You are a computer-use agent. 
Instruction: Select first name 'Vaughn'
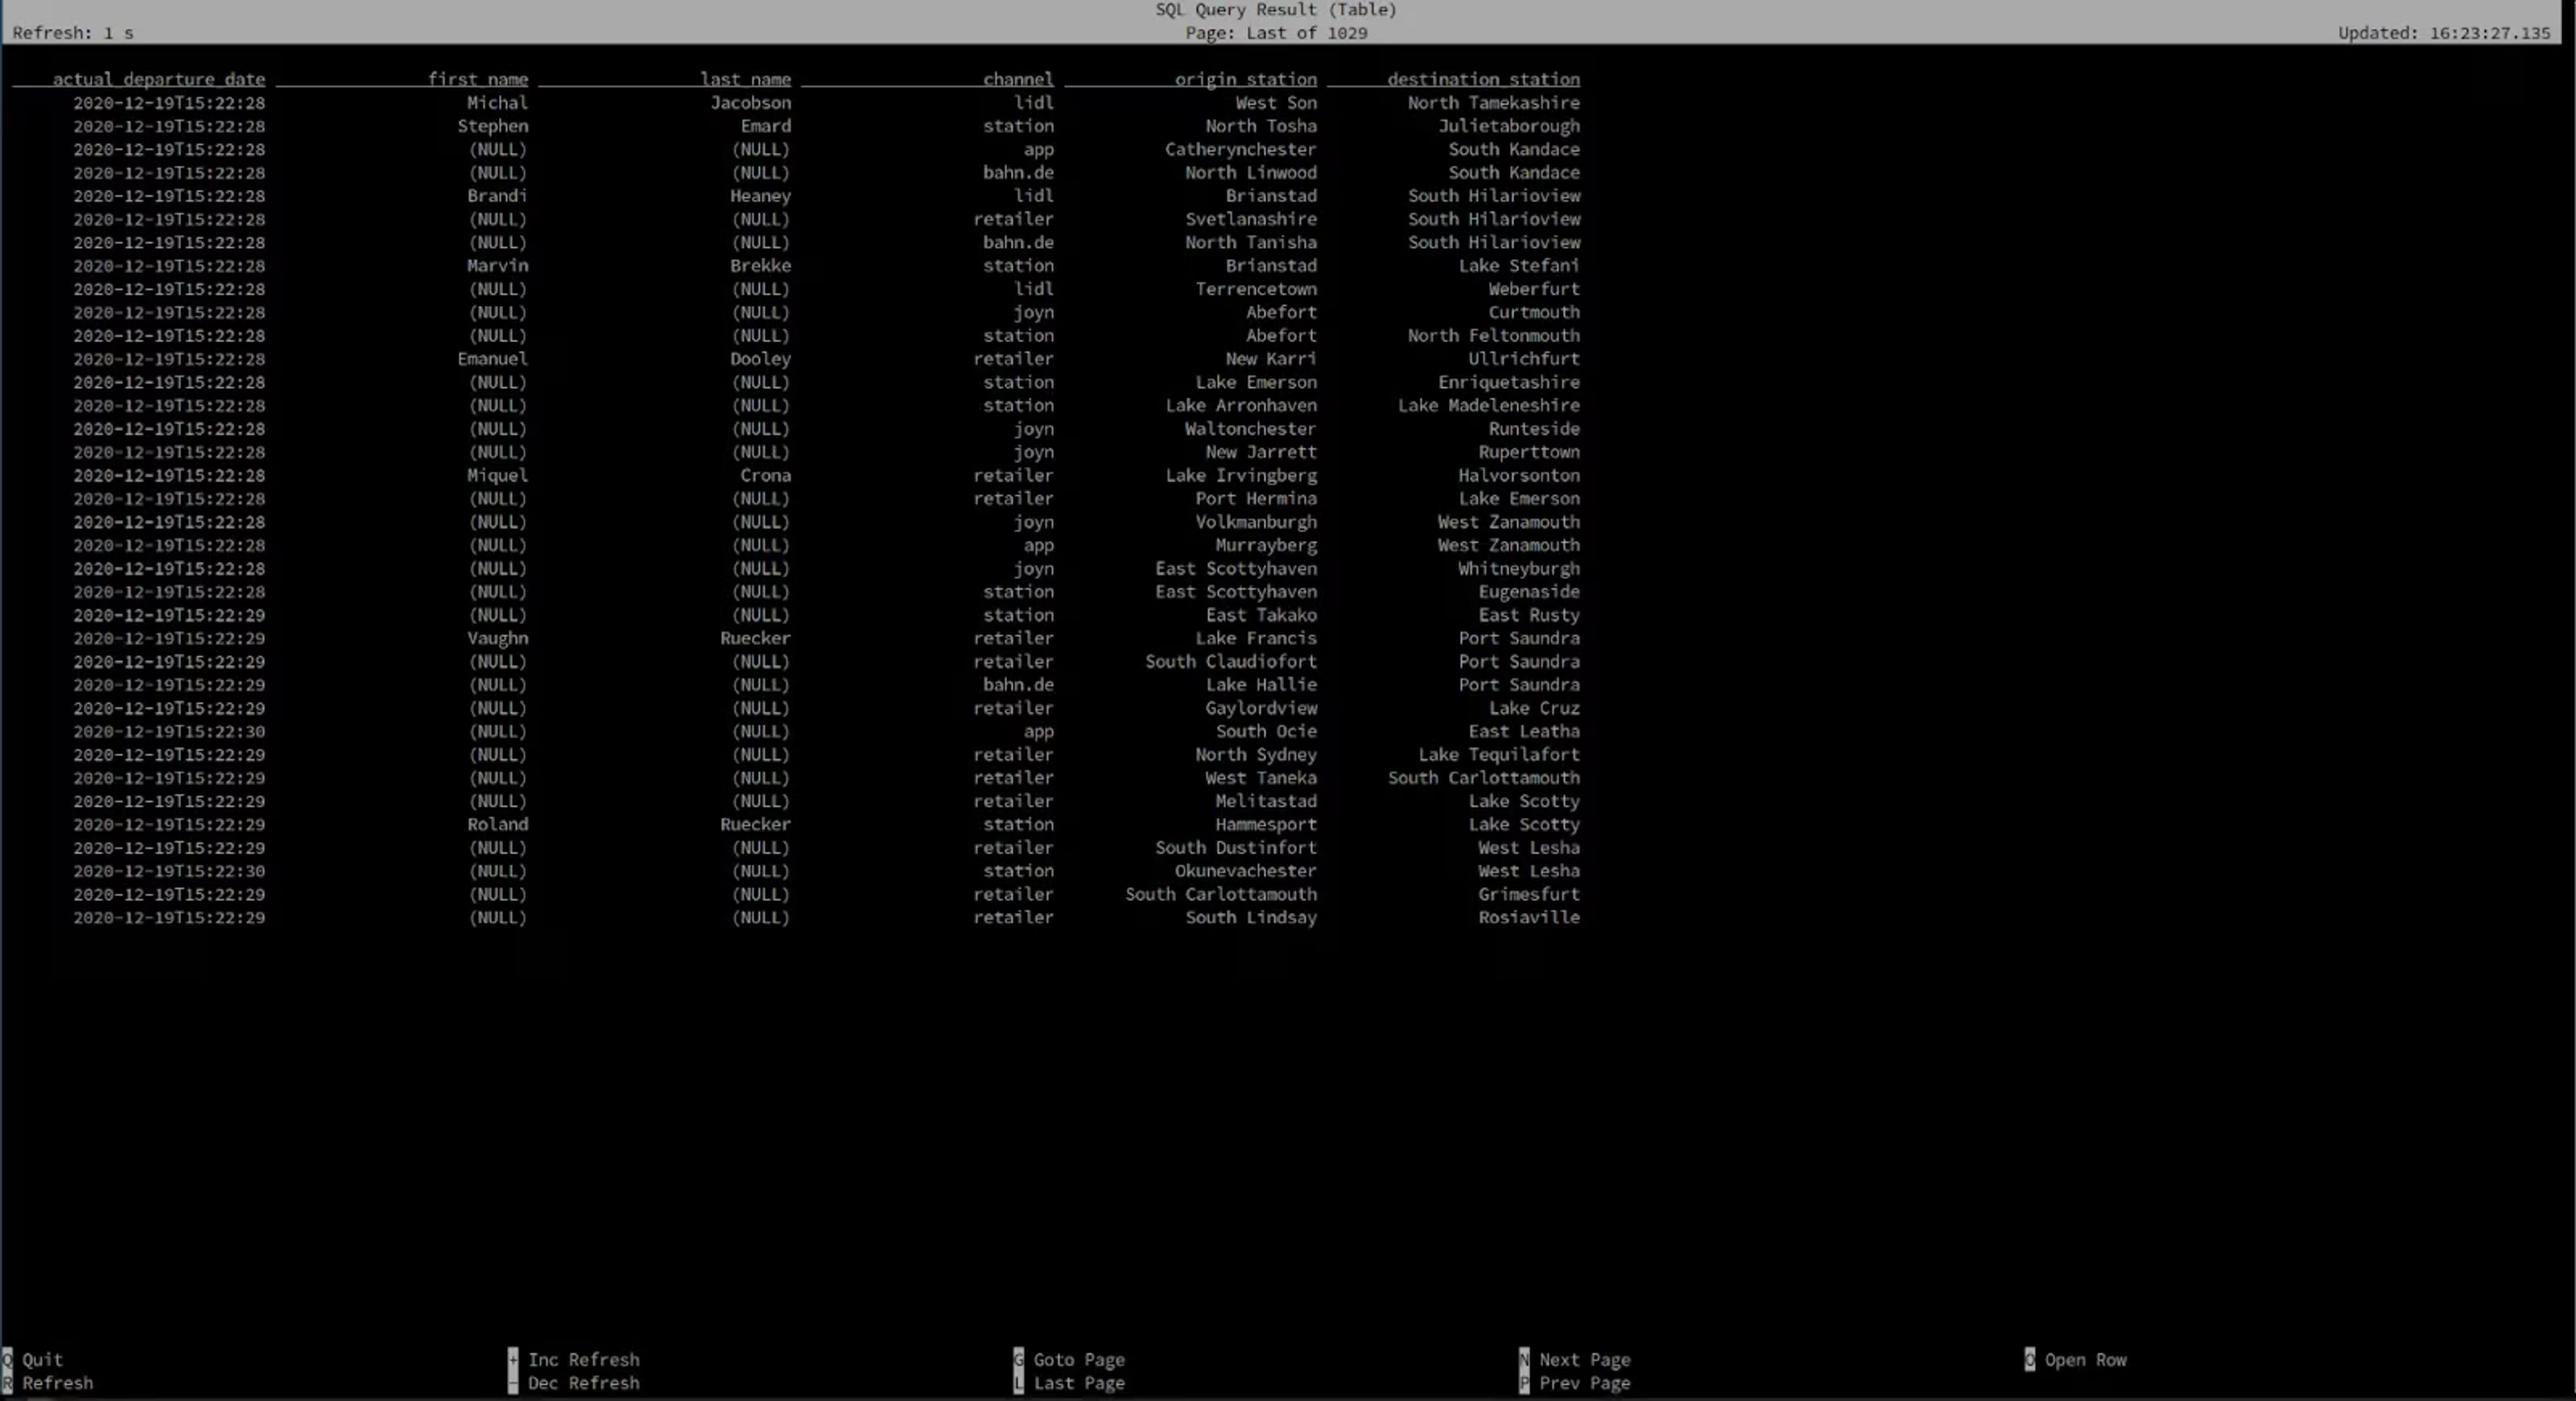click(x=497, y=638)
